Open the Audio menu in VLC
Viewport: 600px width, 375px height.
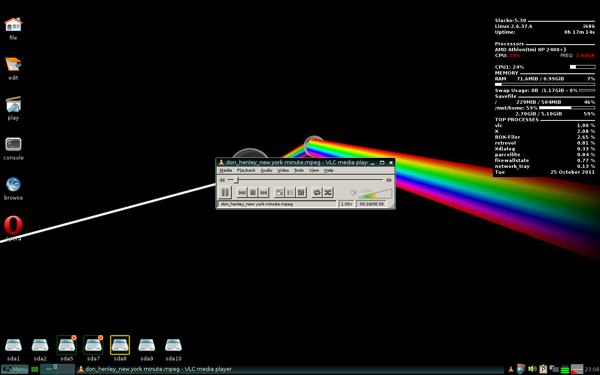coord(266,170)
